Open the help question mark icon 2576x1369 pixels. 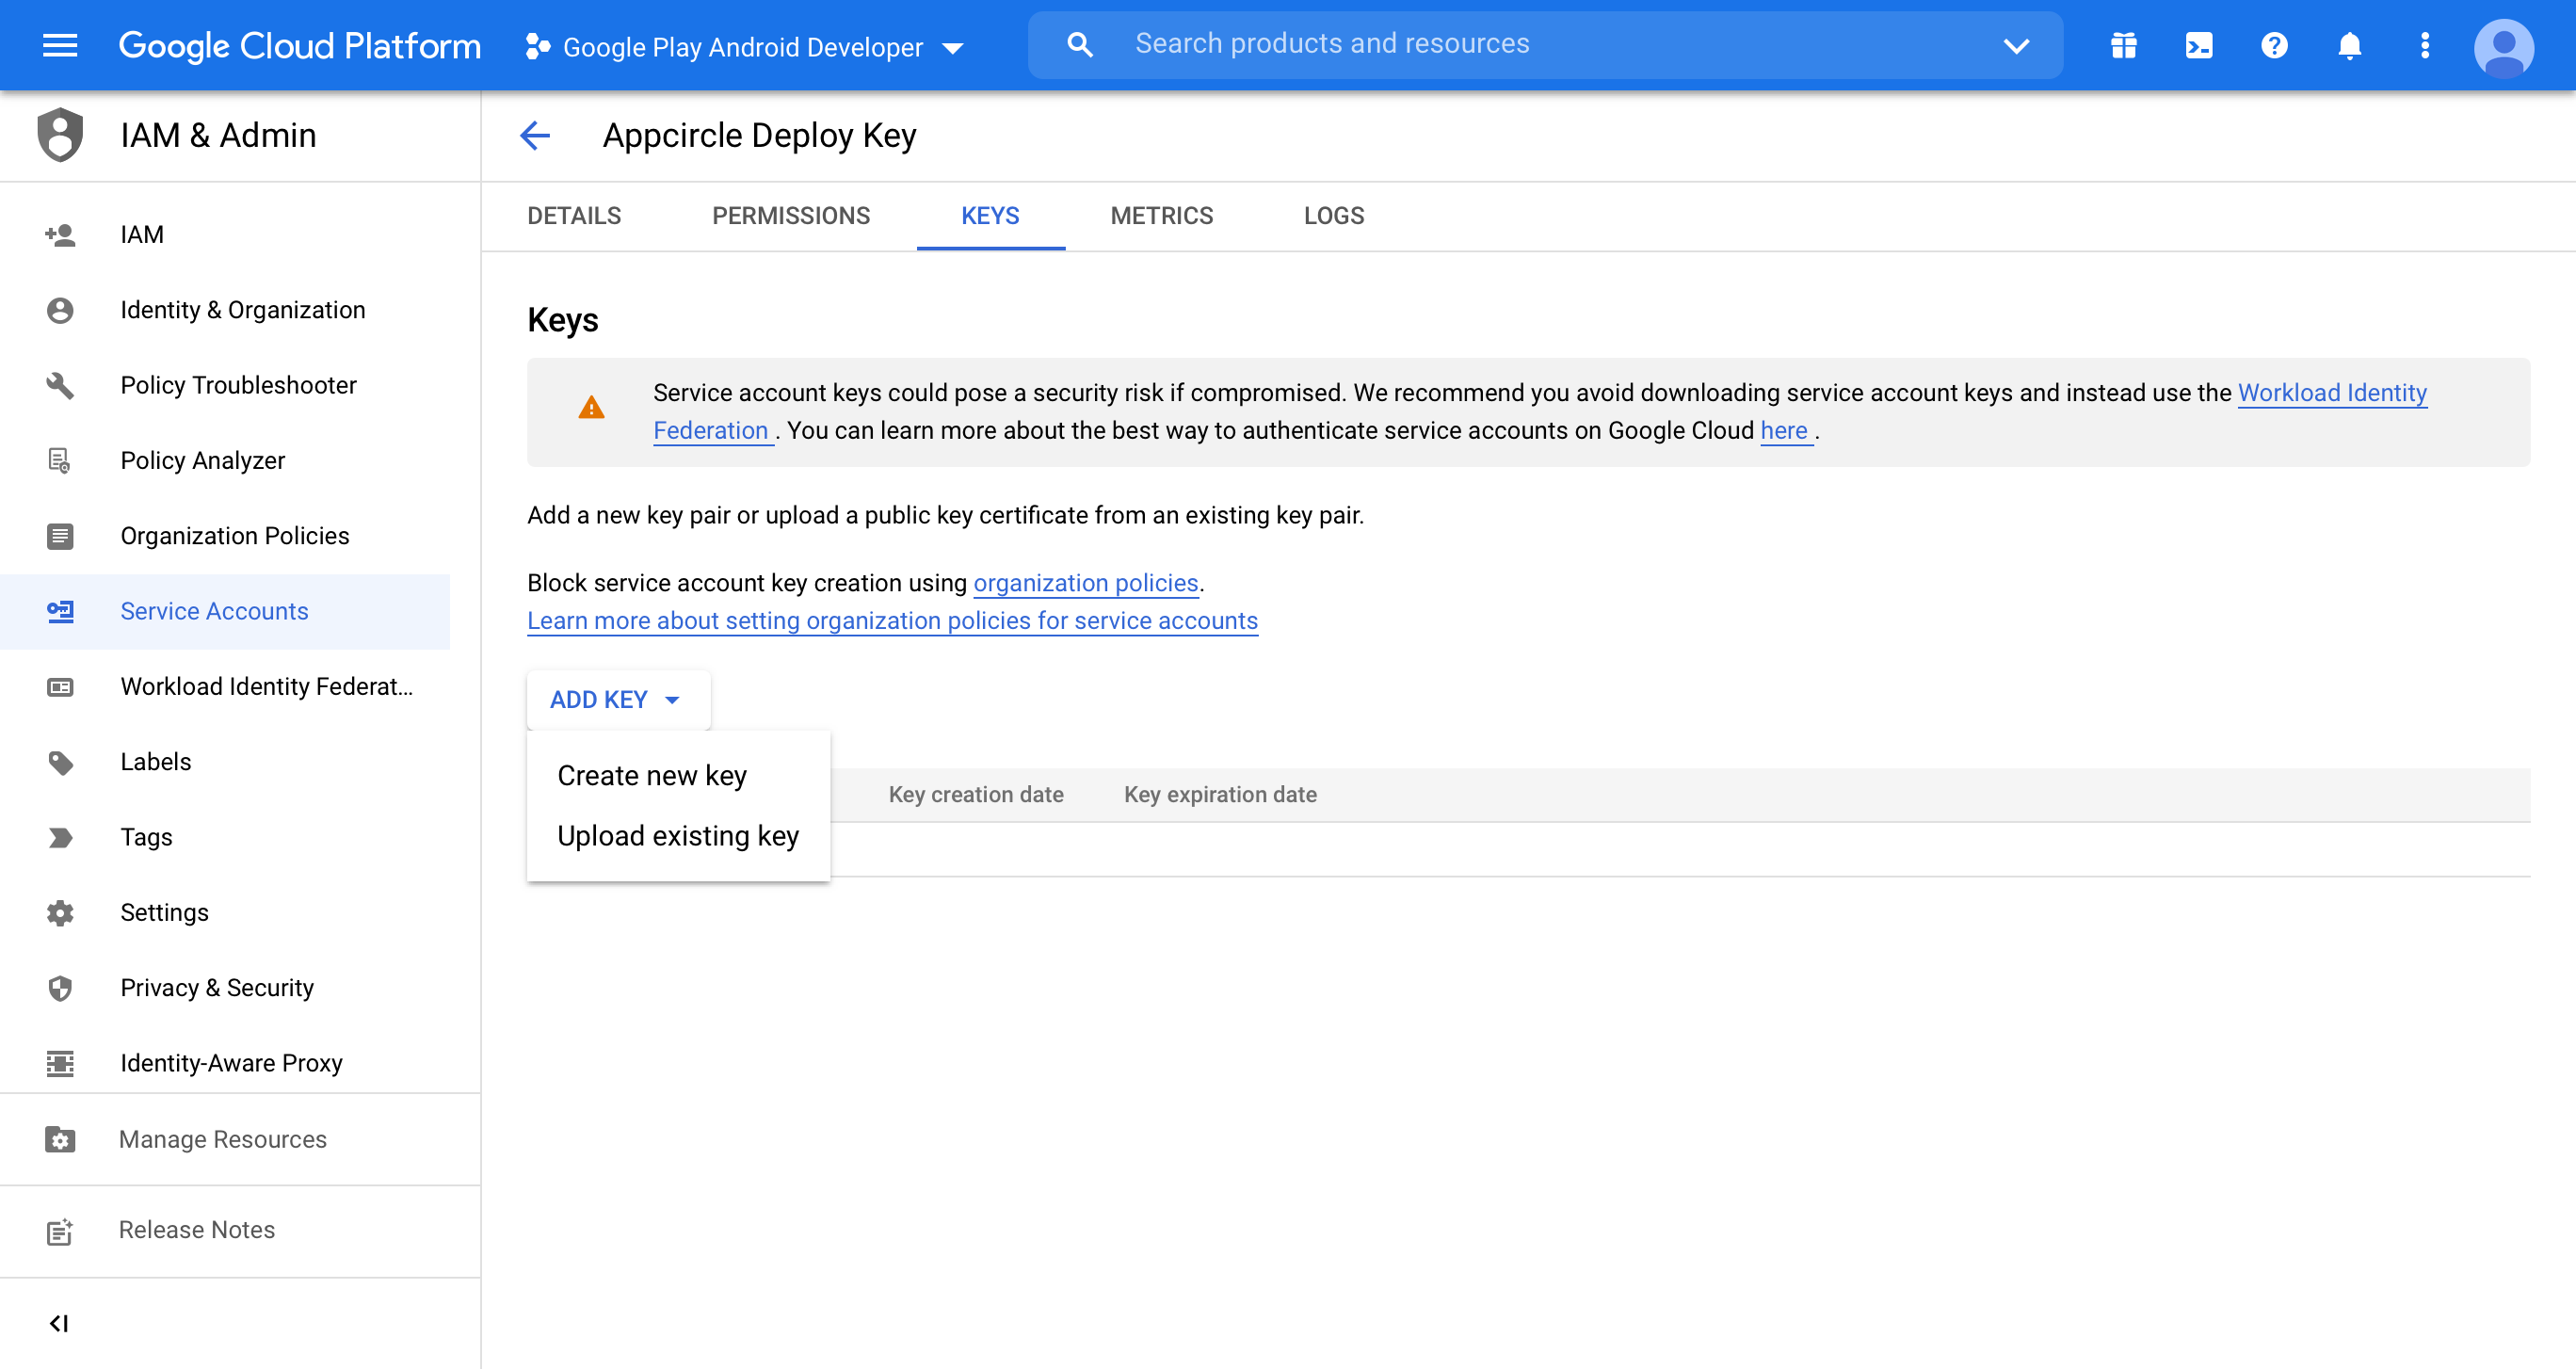click(x=2274, y=45)
